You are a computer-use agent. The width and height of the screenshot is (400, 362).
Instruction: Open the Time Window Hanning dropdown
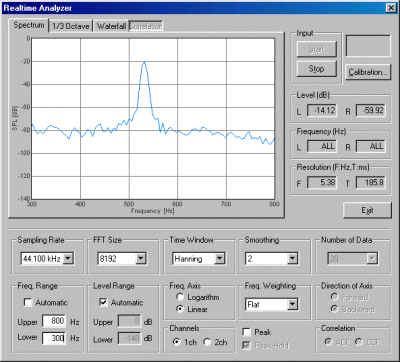(220, 258)
